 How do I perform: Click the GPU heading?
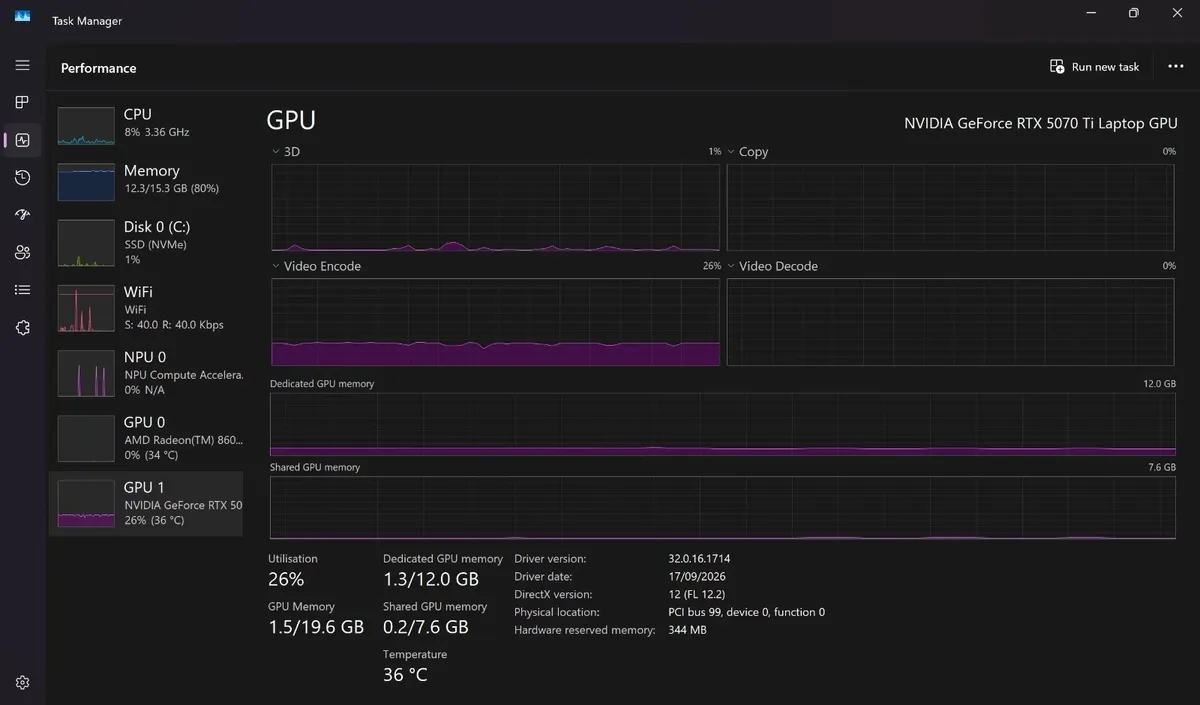pyautogui.click(x=291, y=120)
